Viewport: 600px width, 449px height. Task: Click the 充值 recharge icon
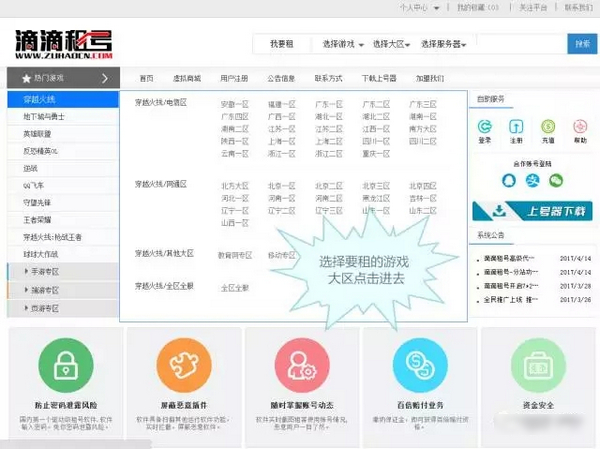548,127
